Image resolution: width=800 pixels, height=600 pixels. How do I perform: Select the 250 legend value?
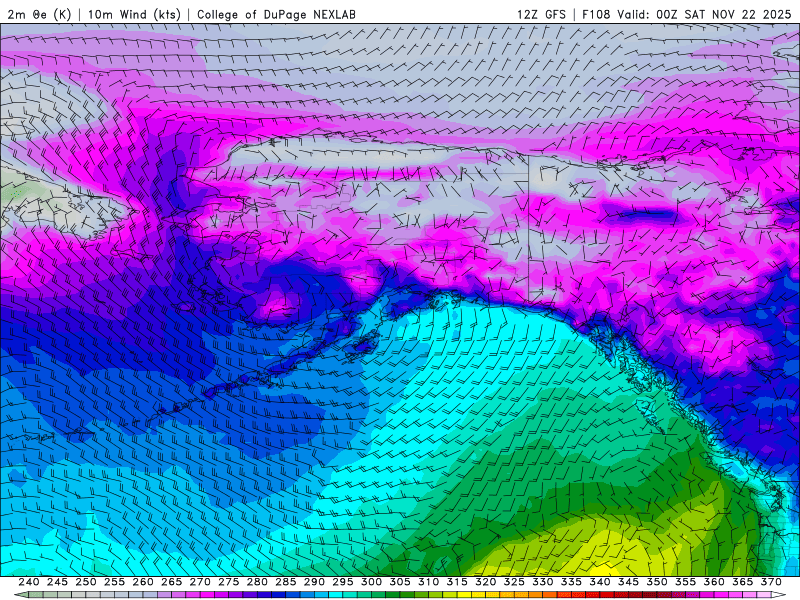[x=86, y=582]
